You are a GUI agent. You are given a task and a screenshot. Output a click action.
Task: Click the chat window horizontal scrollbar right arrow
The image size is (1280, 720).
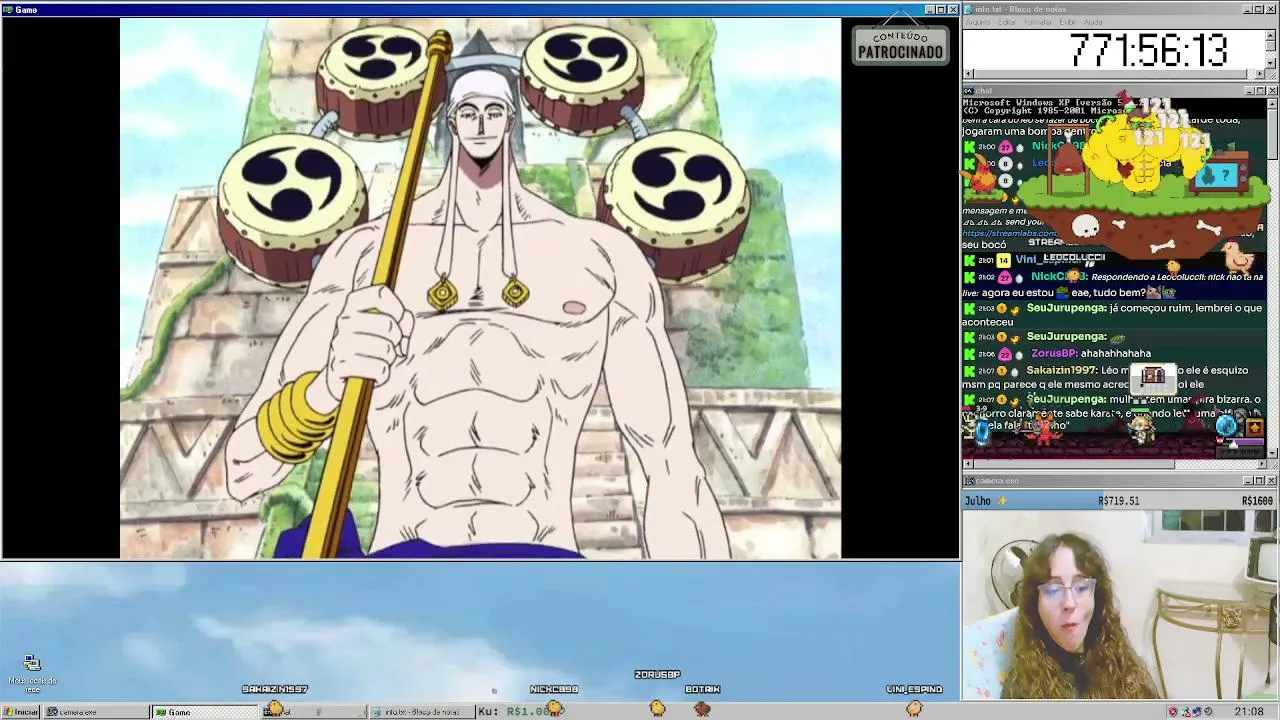[x=1260, y=463]
